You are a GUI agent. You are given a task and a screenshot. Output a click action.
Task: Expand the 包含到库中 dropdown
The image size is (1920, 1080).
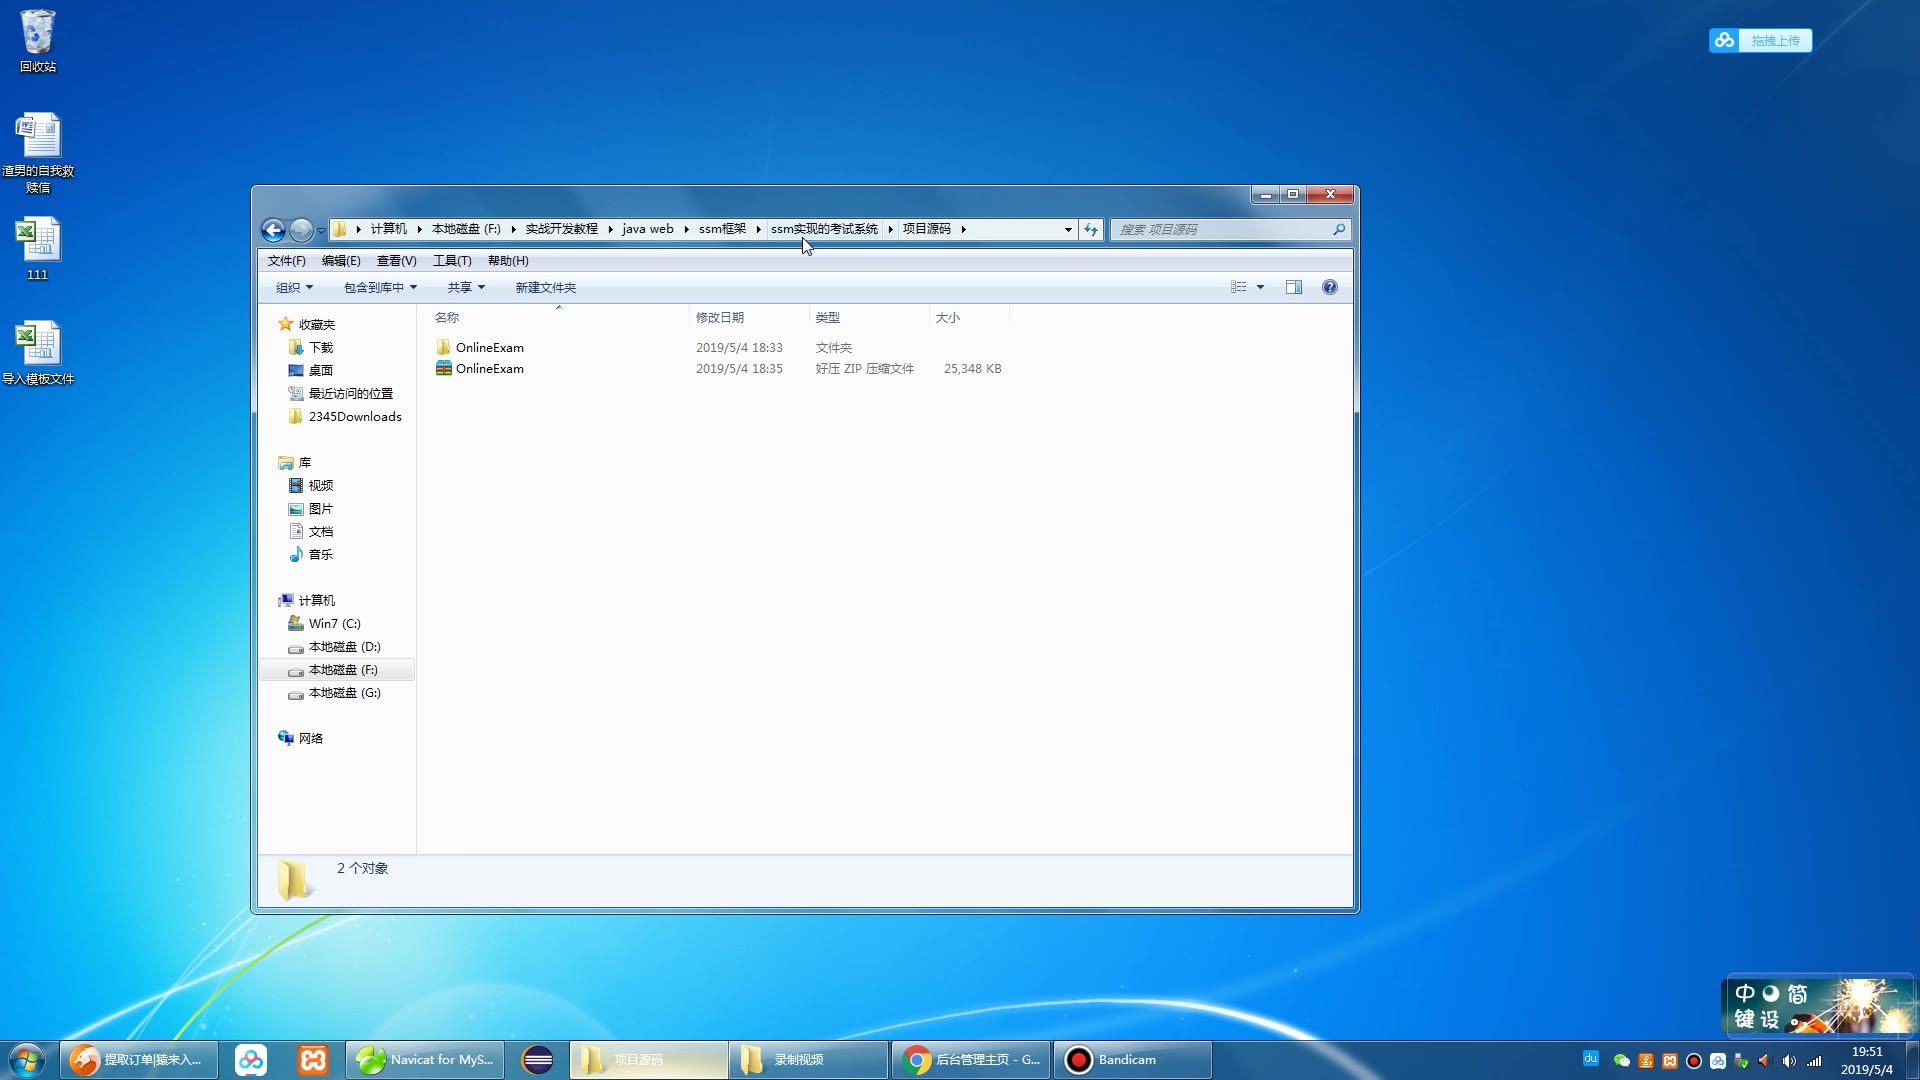click(x=380, y=288)
